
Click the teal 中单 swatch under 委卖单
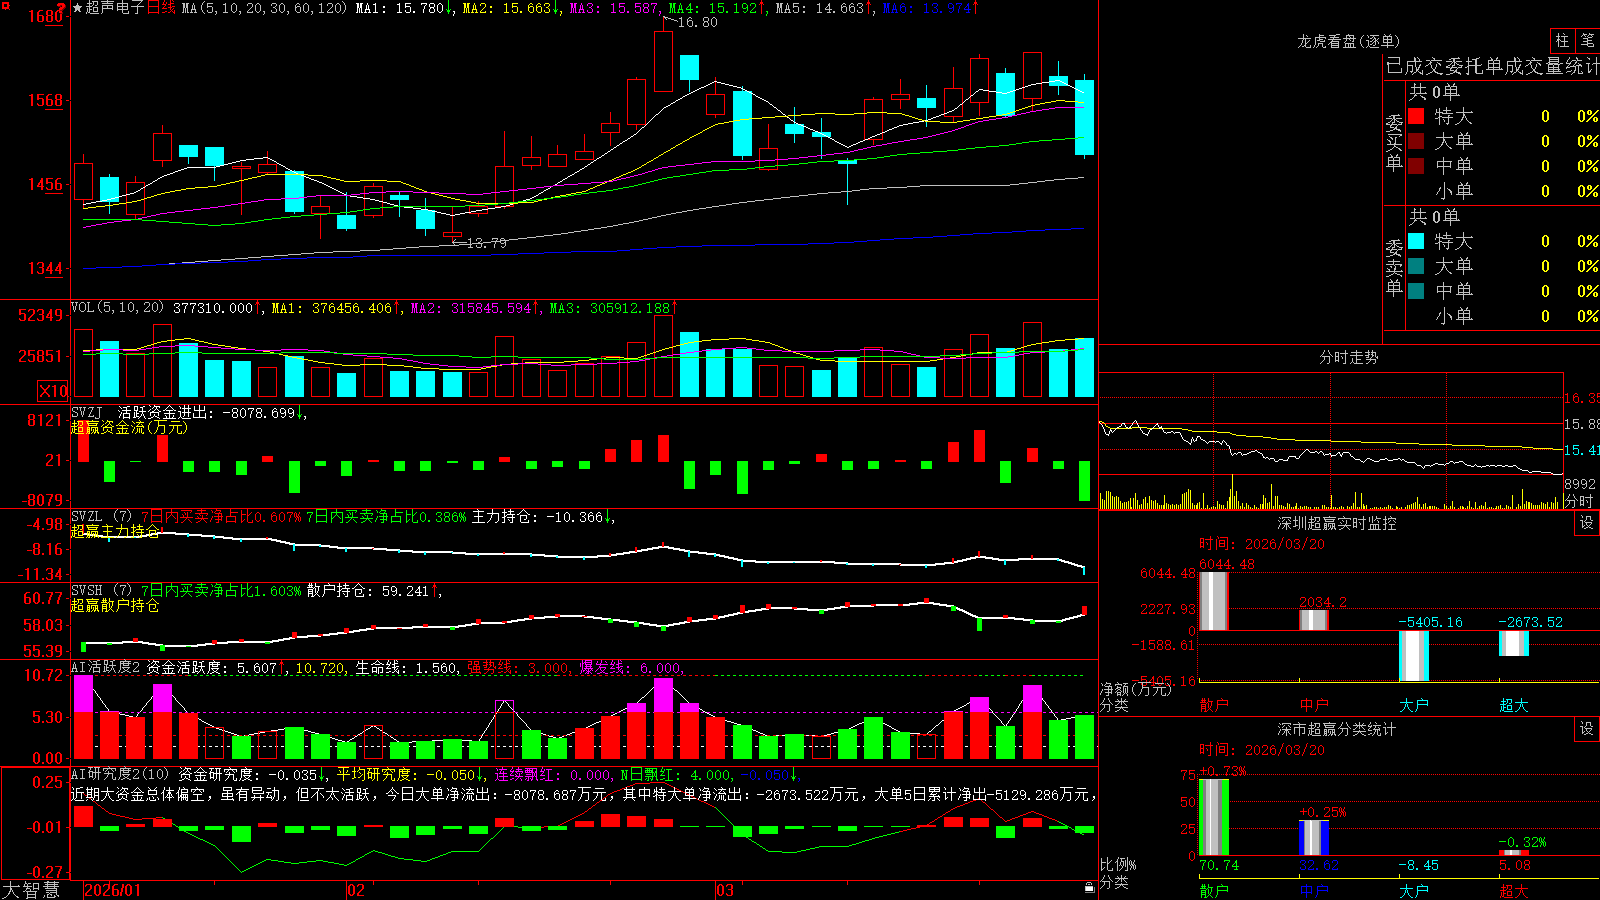(1416, 291)
